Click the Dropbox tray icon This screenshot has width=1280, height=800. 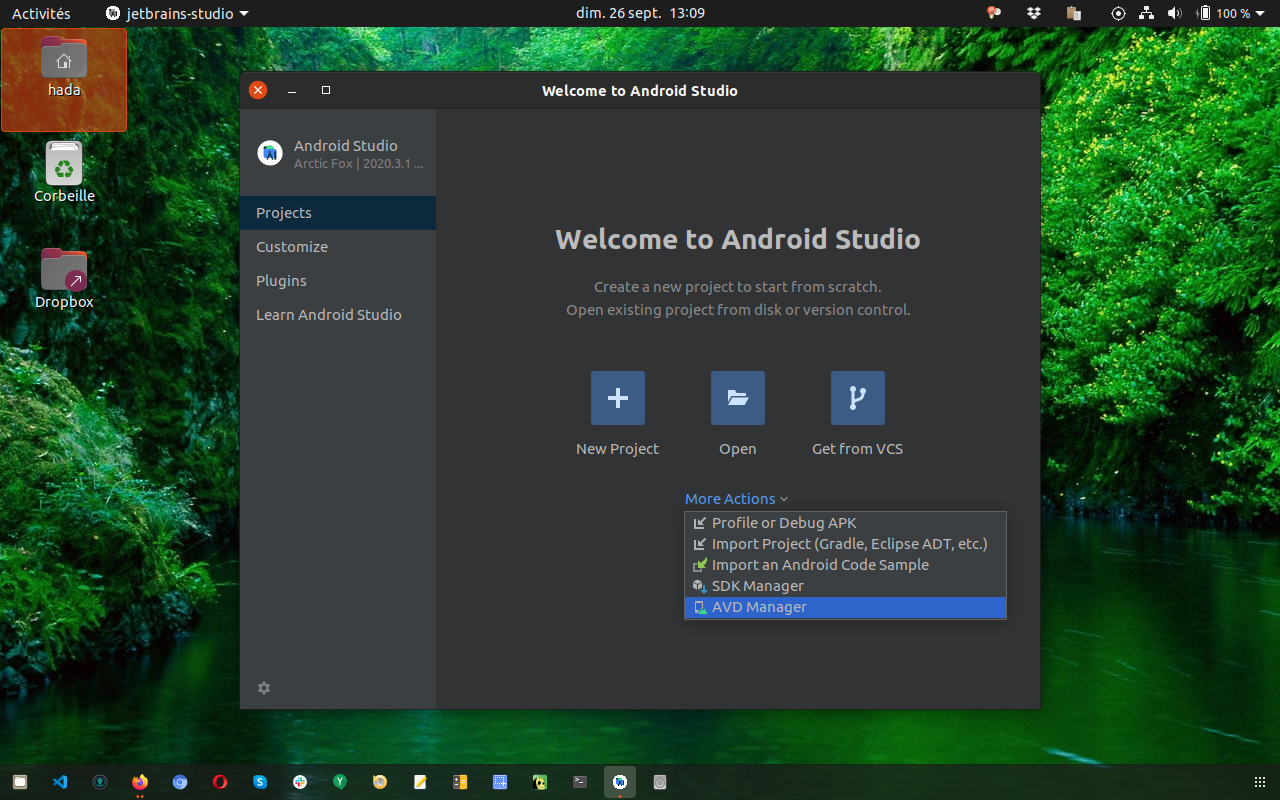coord(1034,13)
